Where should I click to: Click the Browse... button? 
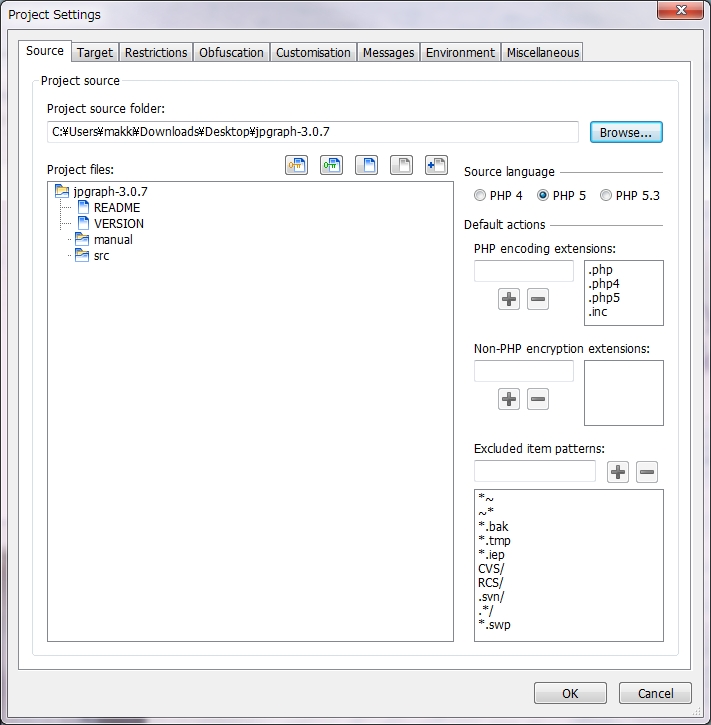coord(626,132)
